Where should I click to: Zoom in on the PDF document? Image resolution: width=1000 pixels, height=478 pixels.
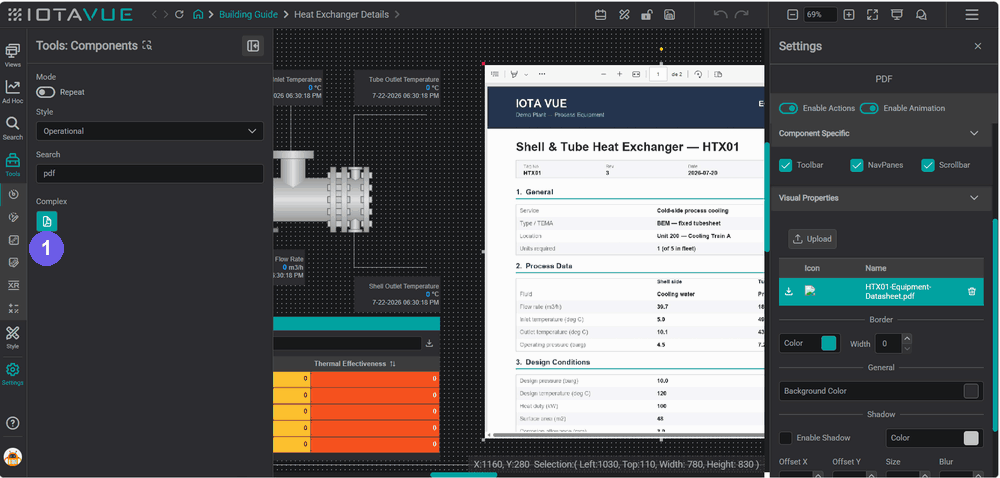[x=619, y=74]
